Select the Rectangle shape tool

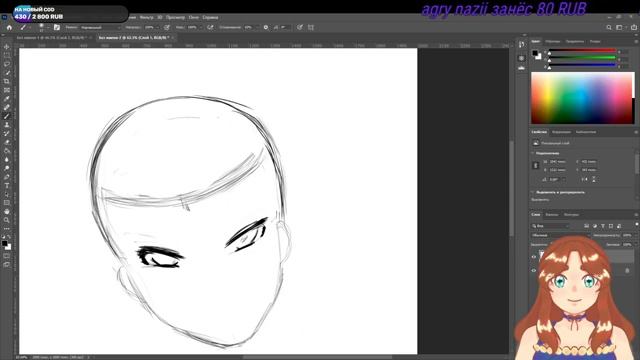[7, 202]
